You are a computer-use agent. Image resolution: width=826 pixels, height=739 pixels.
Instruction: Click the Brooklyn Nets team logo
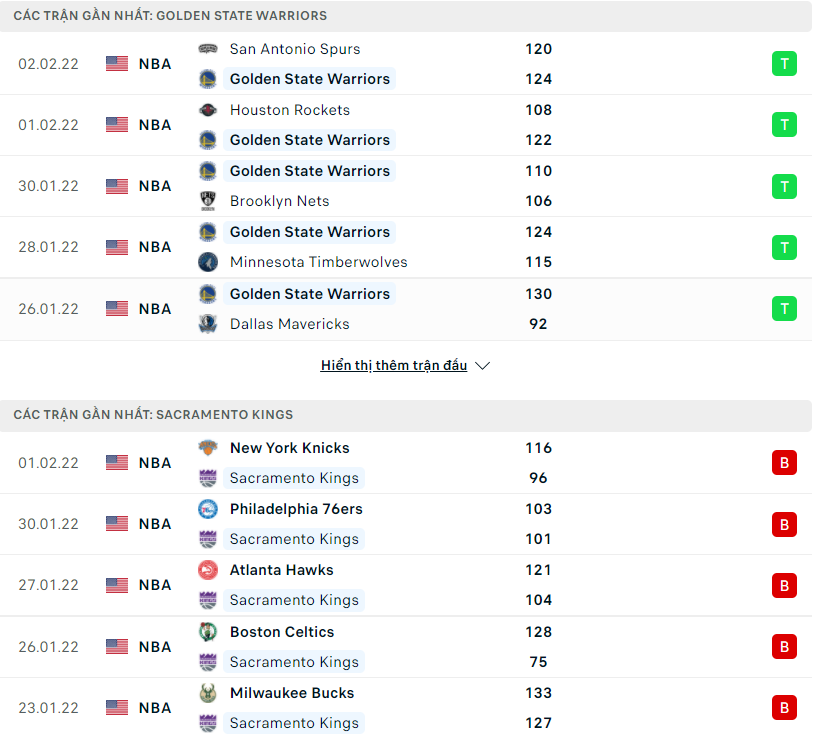(x=207, y=201)
